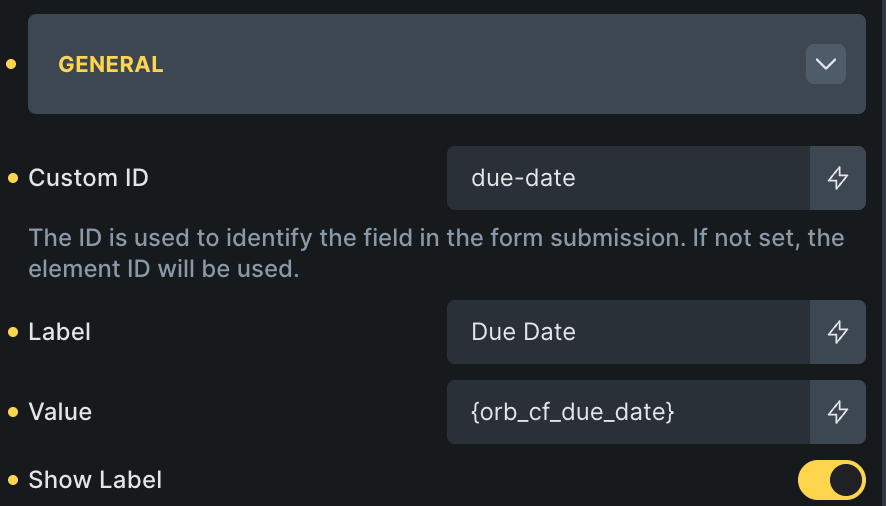Screen dimensions: 886x506
Task: Click the lightning icon beside Custom ID field
Action: (838, 178)
